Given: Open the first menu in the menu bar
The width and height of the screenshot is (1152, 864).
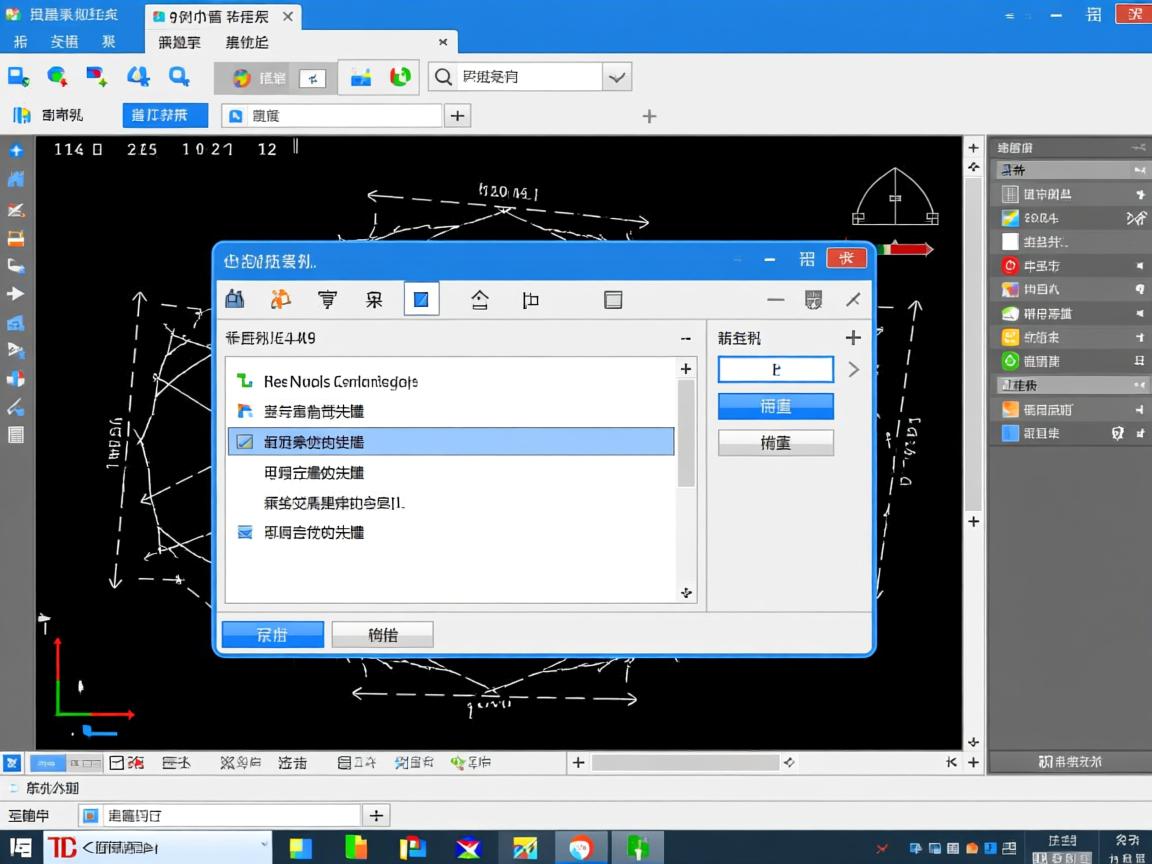Looking at the screenshot, I should (20, 42).
